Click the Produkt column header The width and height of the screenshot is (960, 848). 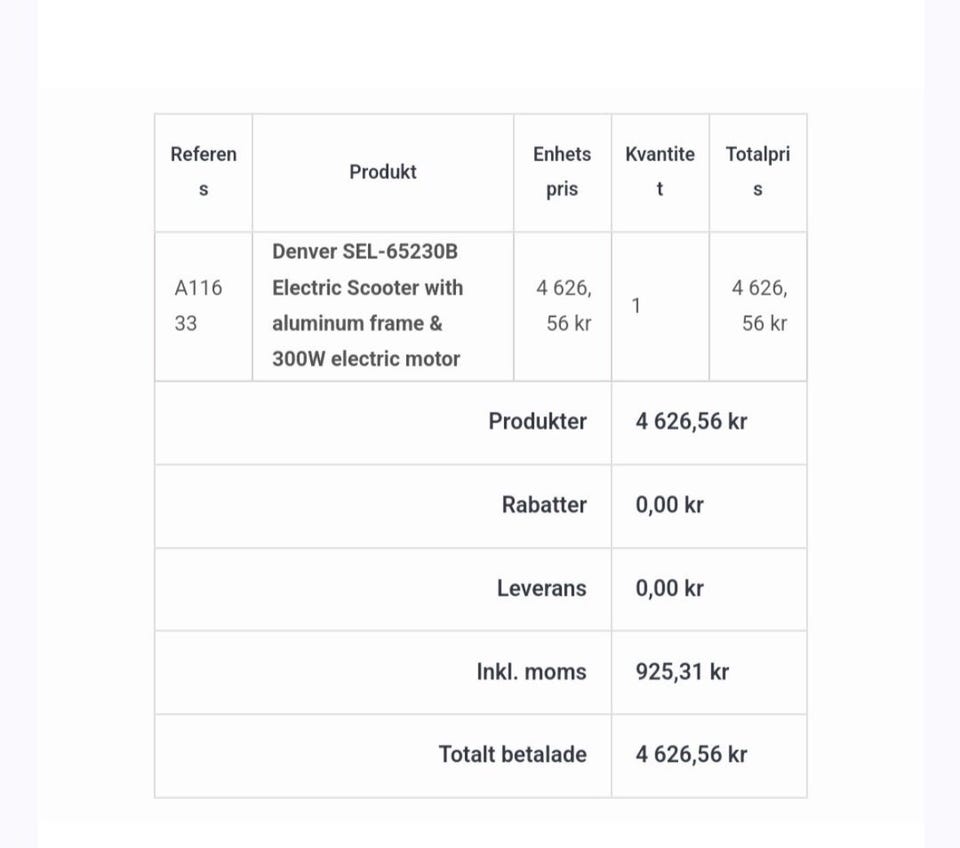tap(382, 172)
